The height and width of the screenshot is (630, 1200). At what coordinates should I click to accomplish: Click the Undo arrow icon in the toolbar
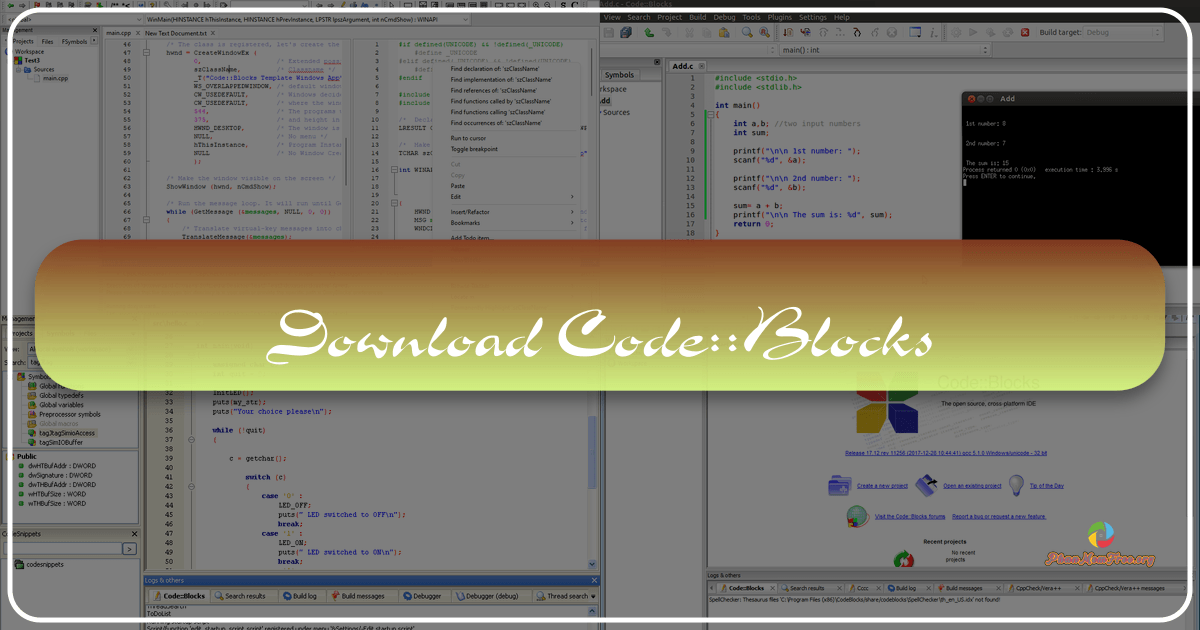(x=649, y=32)
